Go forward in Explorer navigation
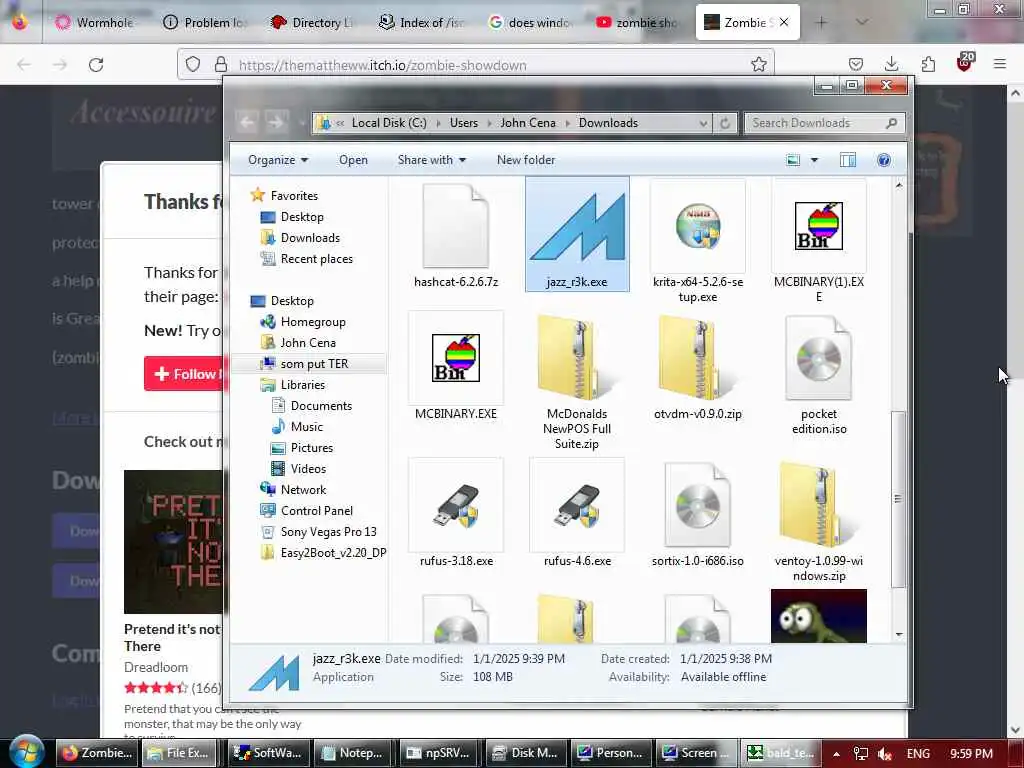This screenshot has width=1024, height=768. [276, 121]
